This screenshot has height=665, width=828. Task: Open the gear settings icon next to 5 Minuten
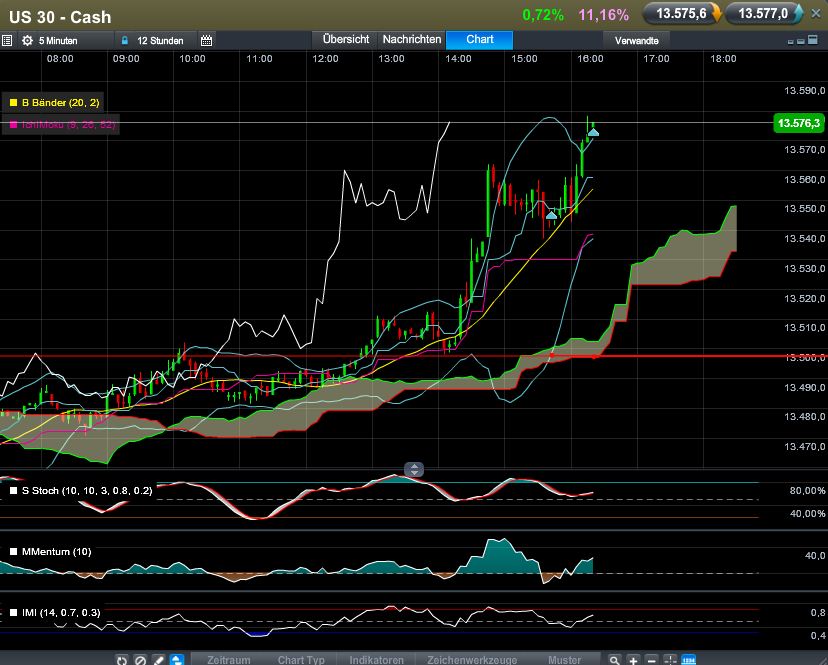click(x=27, y=40)
